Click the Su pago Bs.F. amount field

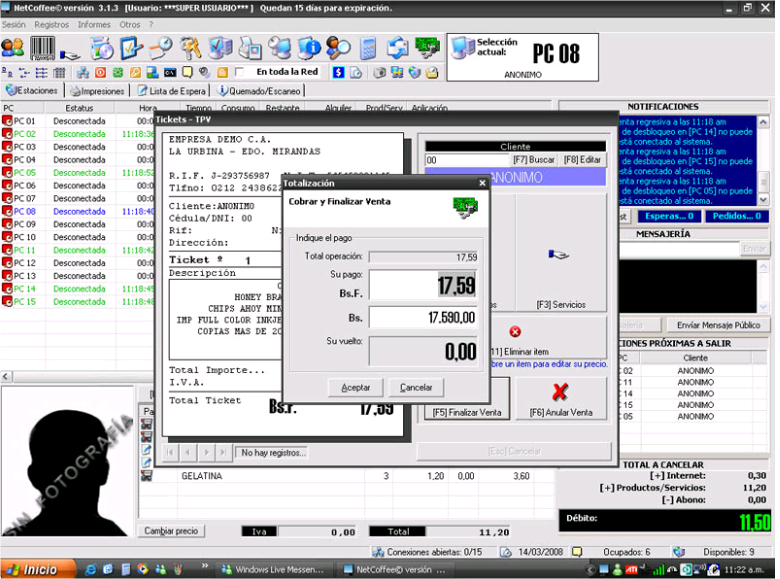click(423, 285)
